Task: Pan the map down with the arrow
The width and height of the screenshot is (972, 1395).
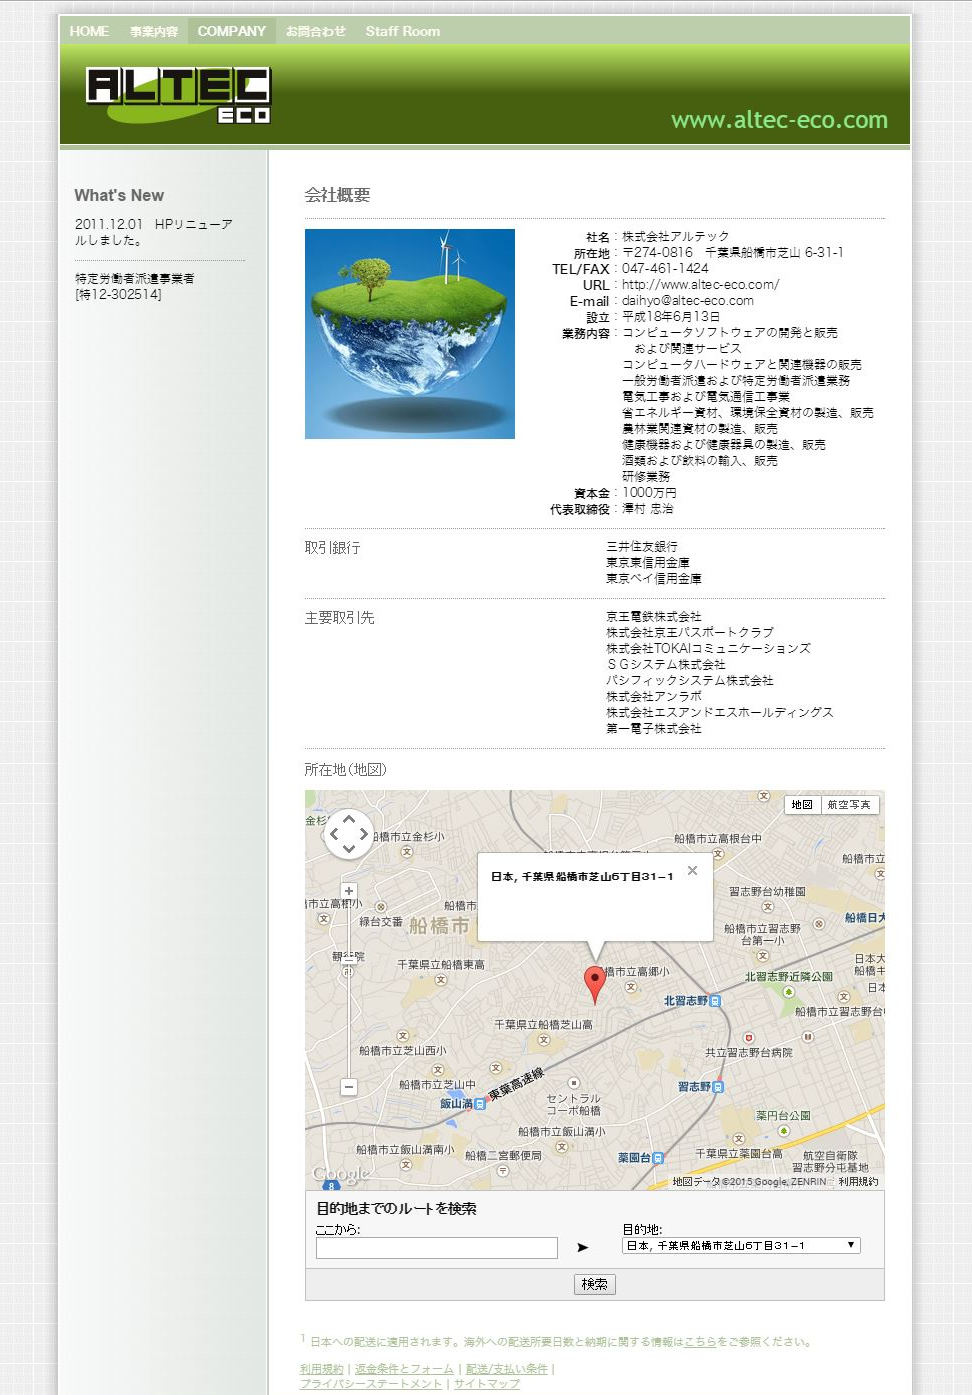Action: 349,848
